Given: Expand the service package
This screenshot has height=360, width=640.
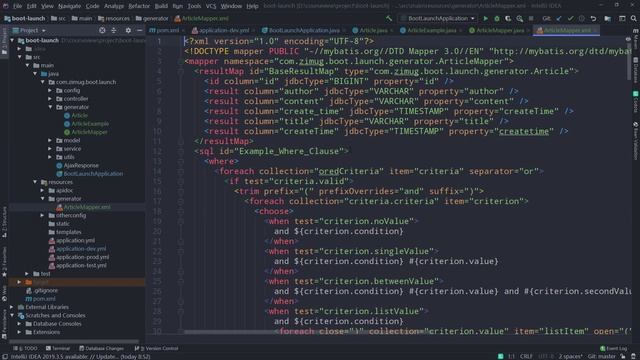Looking at the screenshot, I should (x=50, y=149).
